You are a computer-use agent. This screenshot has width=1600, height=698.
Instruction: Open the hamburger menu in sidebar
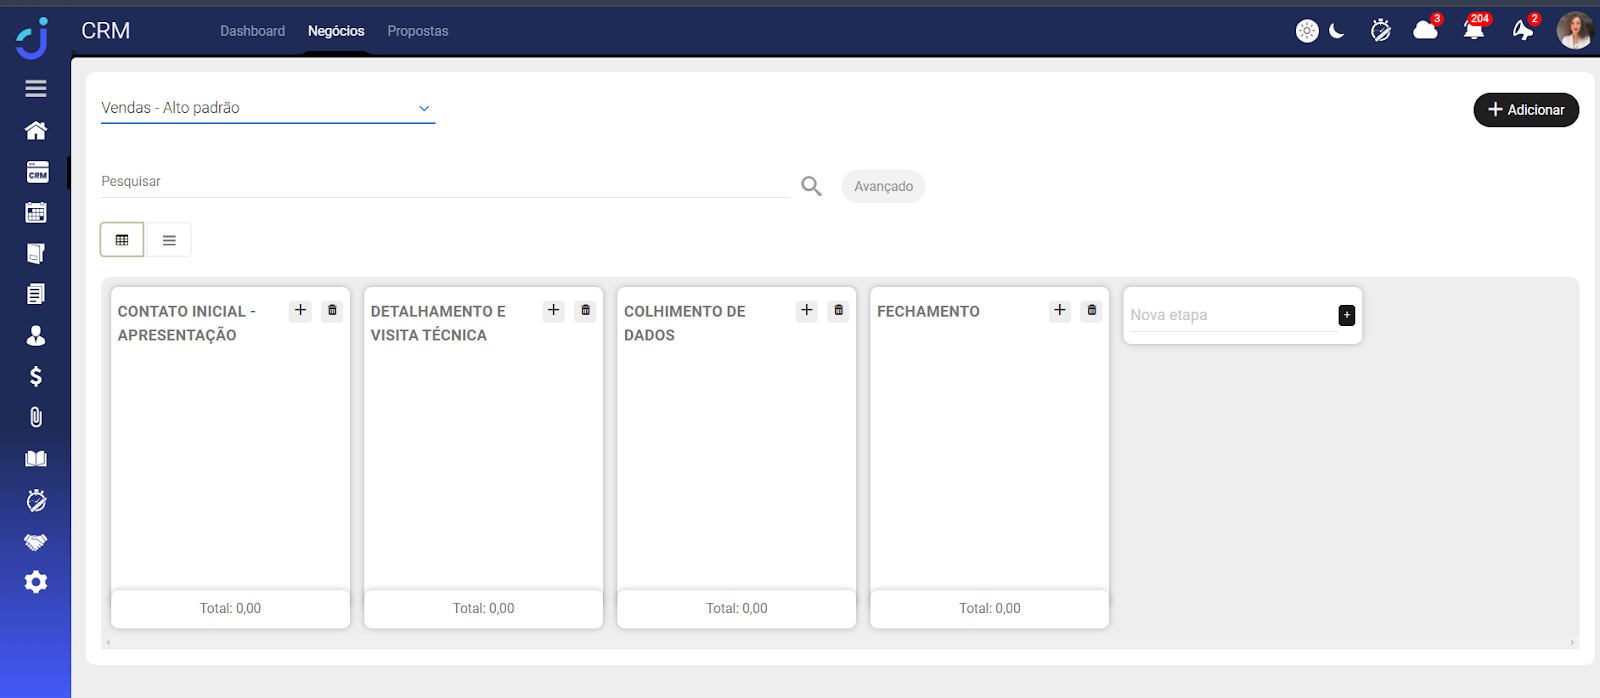(36, 88)
